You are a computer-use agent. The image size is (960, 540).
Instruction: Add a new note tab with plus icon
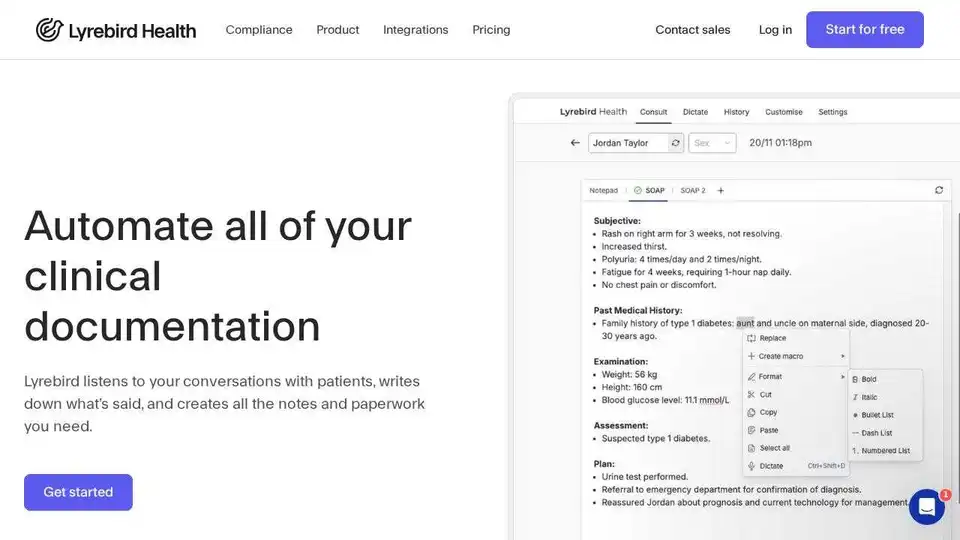point(721,190)
